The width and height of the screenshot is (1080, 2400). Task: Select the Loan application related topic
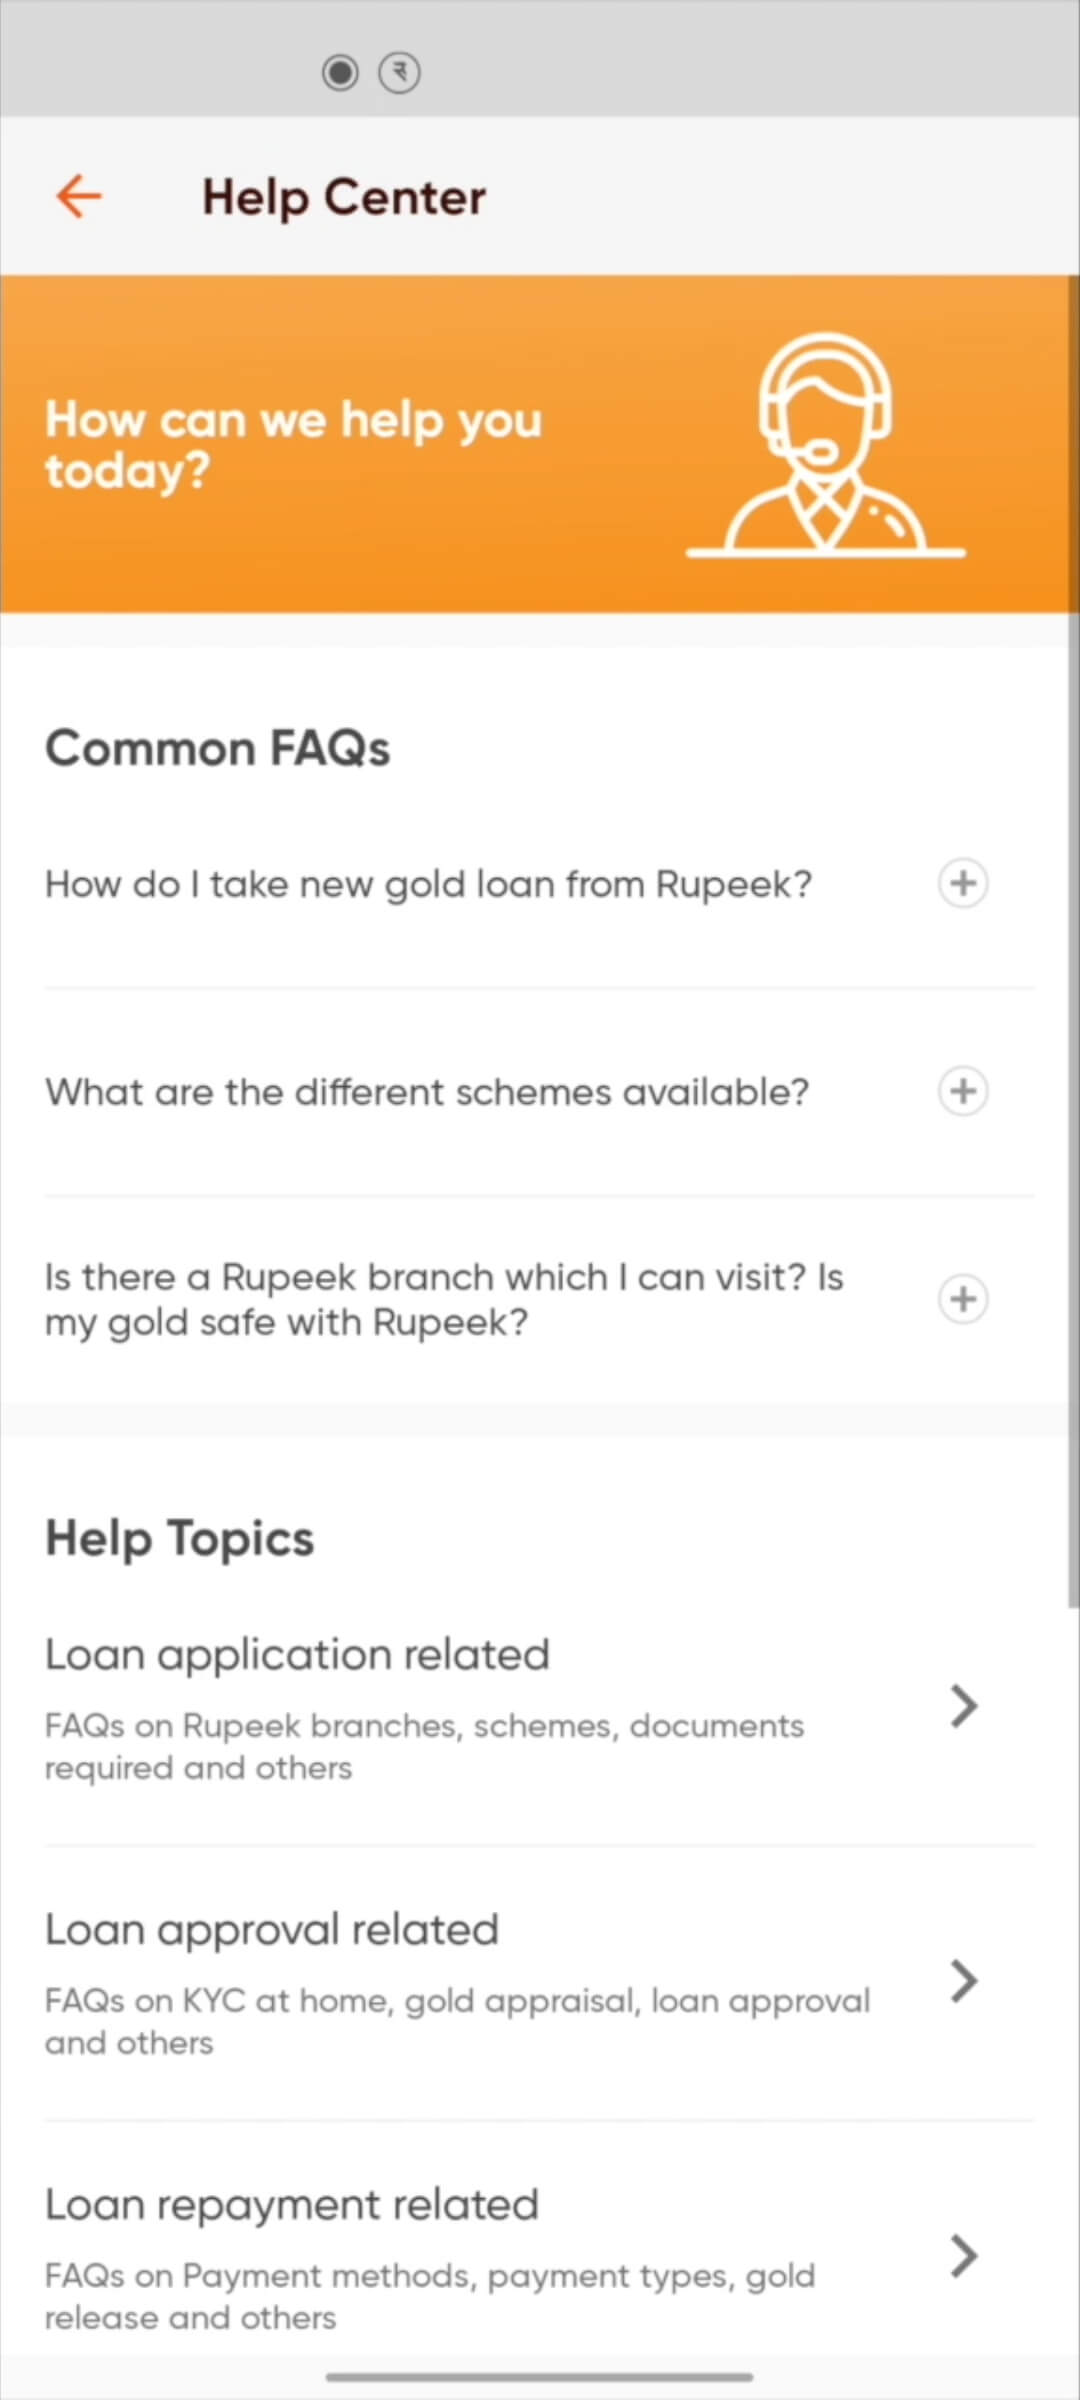(298, 1656)
